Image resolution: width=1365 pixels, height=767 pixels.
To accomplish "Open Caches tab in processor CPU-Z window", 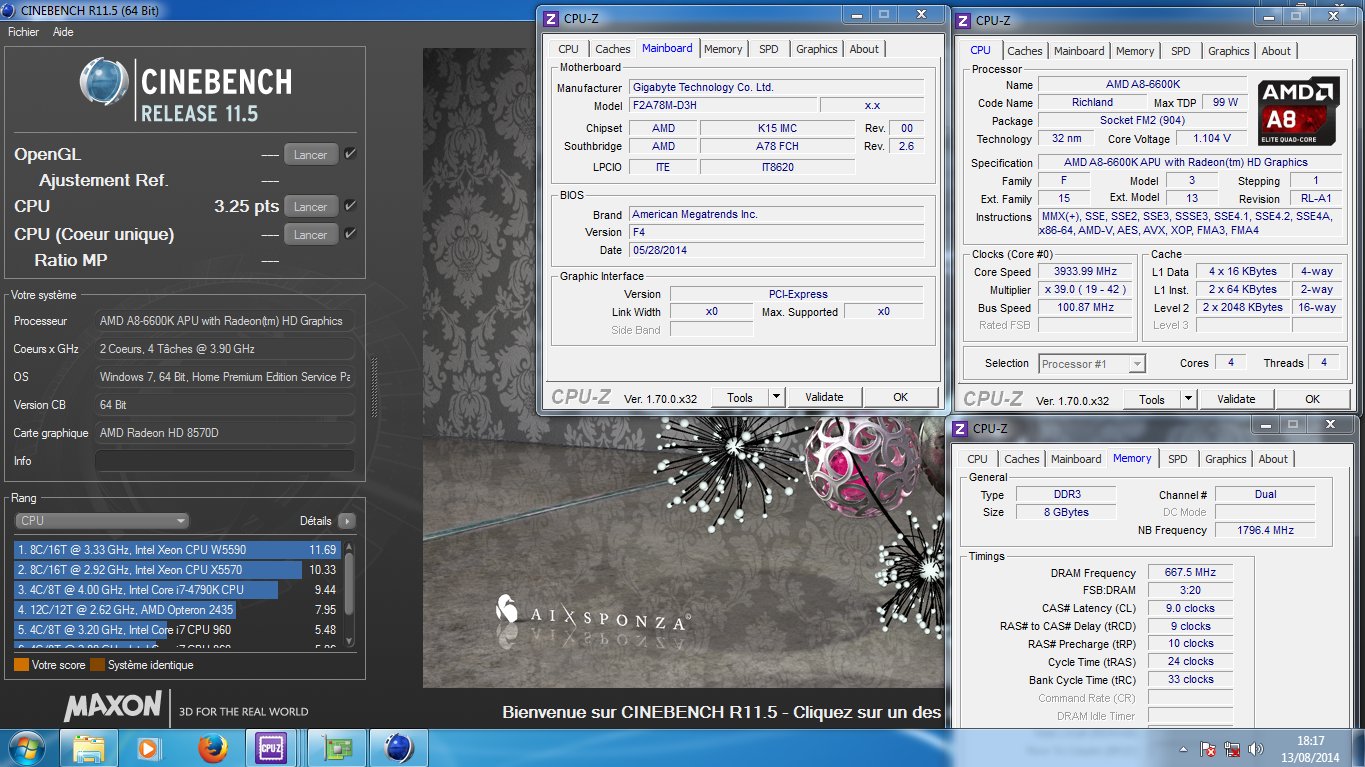I will (1025, 51).
